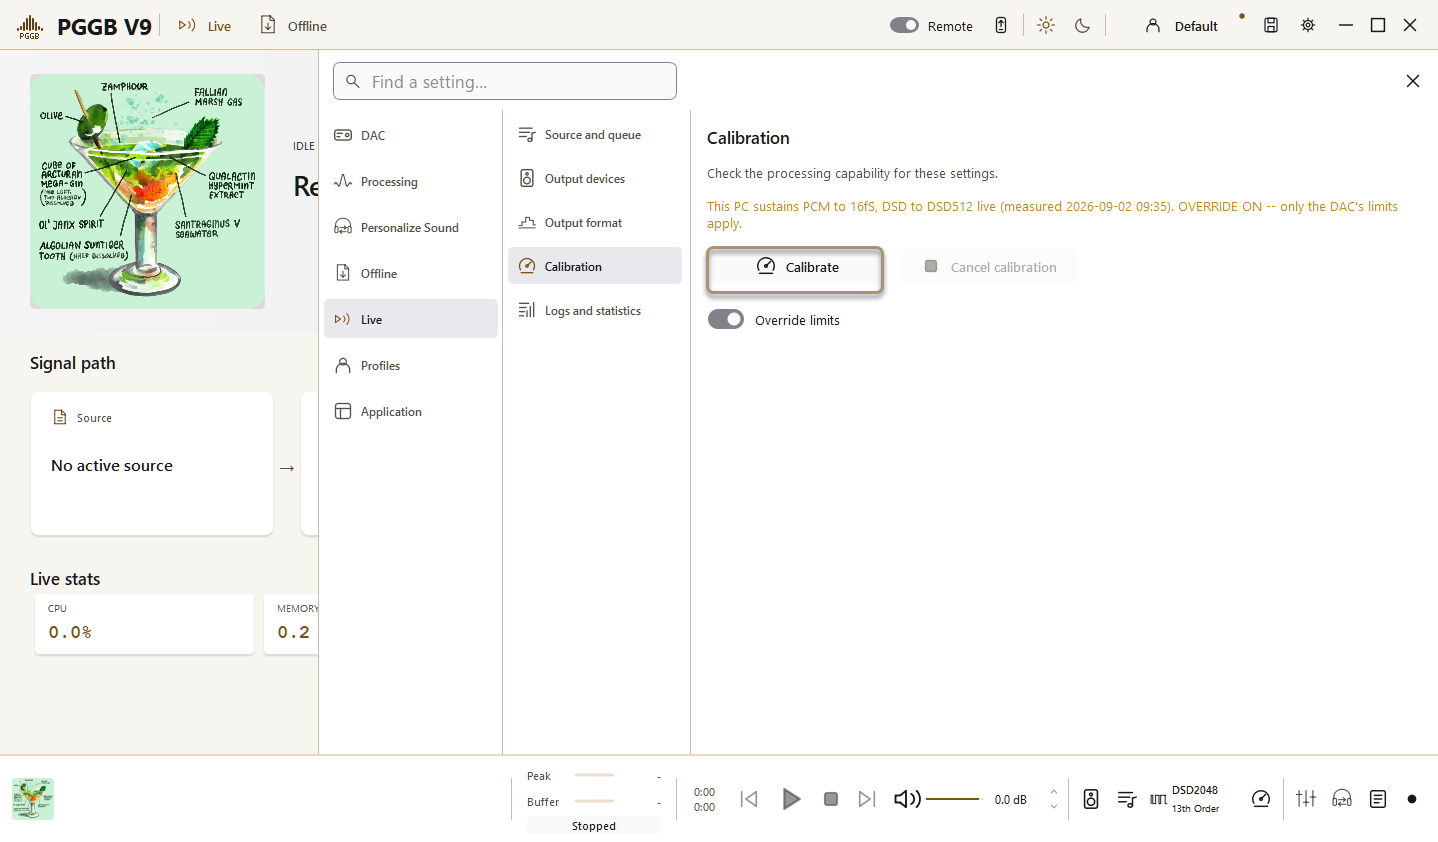Screen dimensions: 1438x842
Task: Click the DSD2048 13th Order output format indicator
Action: [x=1185, y=799]
